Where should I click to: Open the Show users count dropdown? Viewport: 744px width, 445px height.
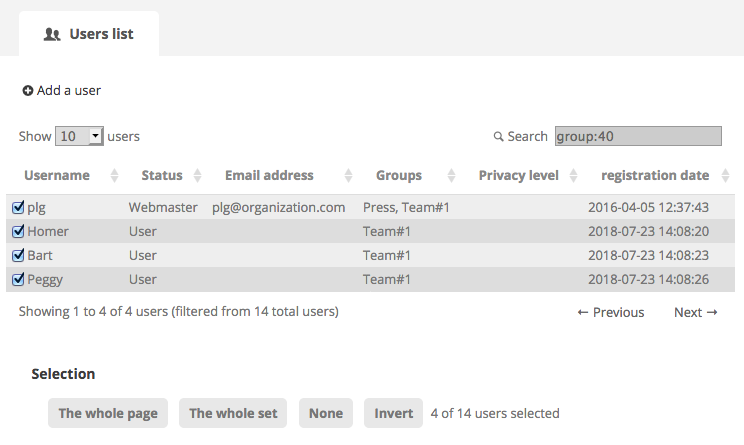point(79,136)
